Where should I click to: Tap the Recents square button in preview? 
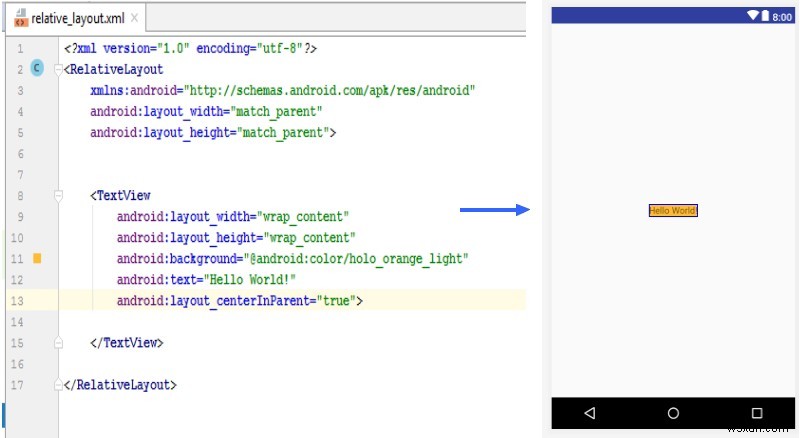(757, 412)
